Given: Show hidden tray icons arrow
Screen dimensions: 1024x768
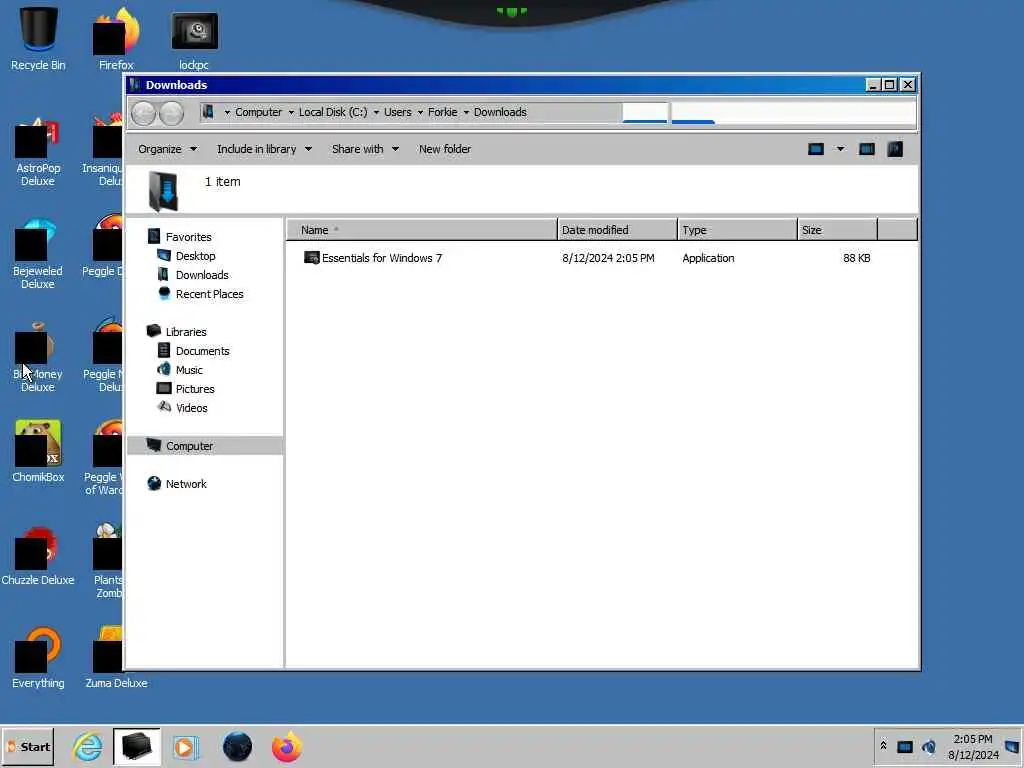Looking at the screenshot, I should (x=883, y=746).
